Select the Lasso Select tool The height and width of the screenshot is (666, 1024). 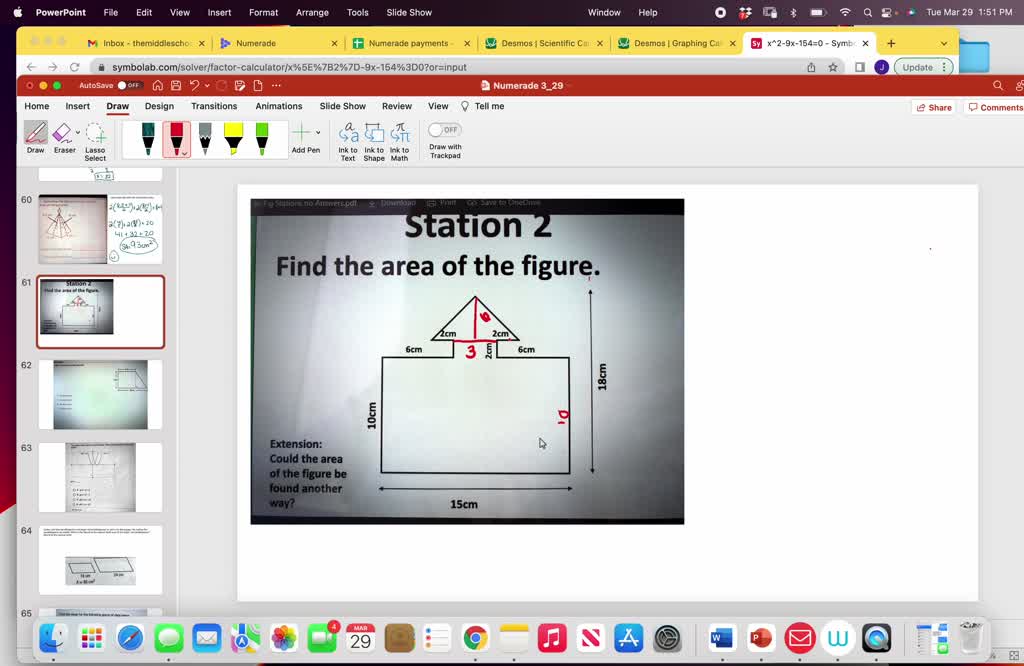95,140
